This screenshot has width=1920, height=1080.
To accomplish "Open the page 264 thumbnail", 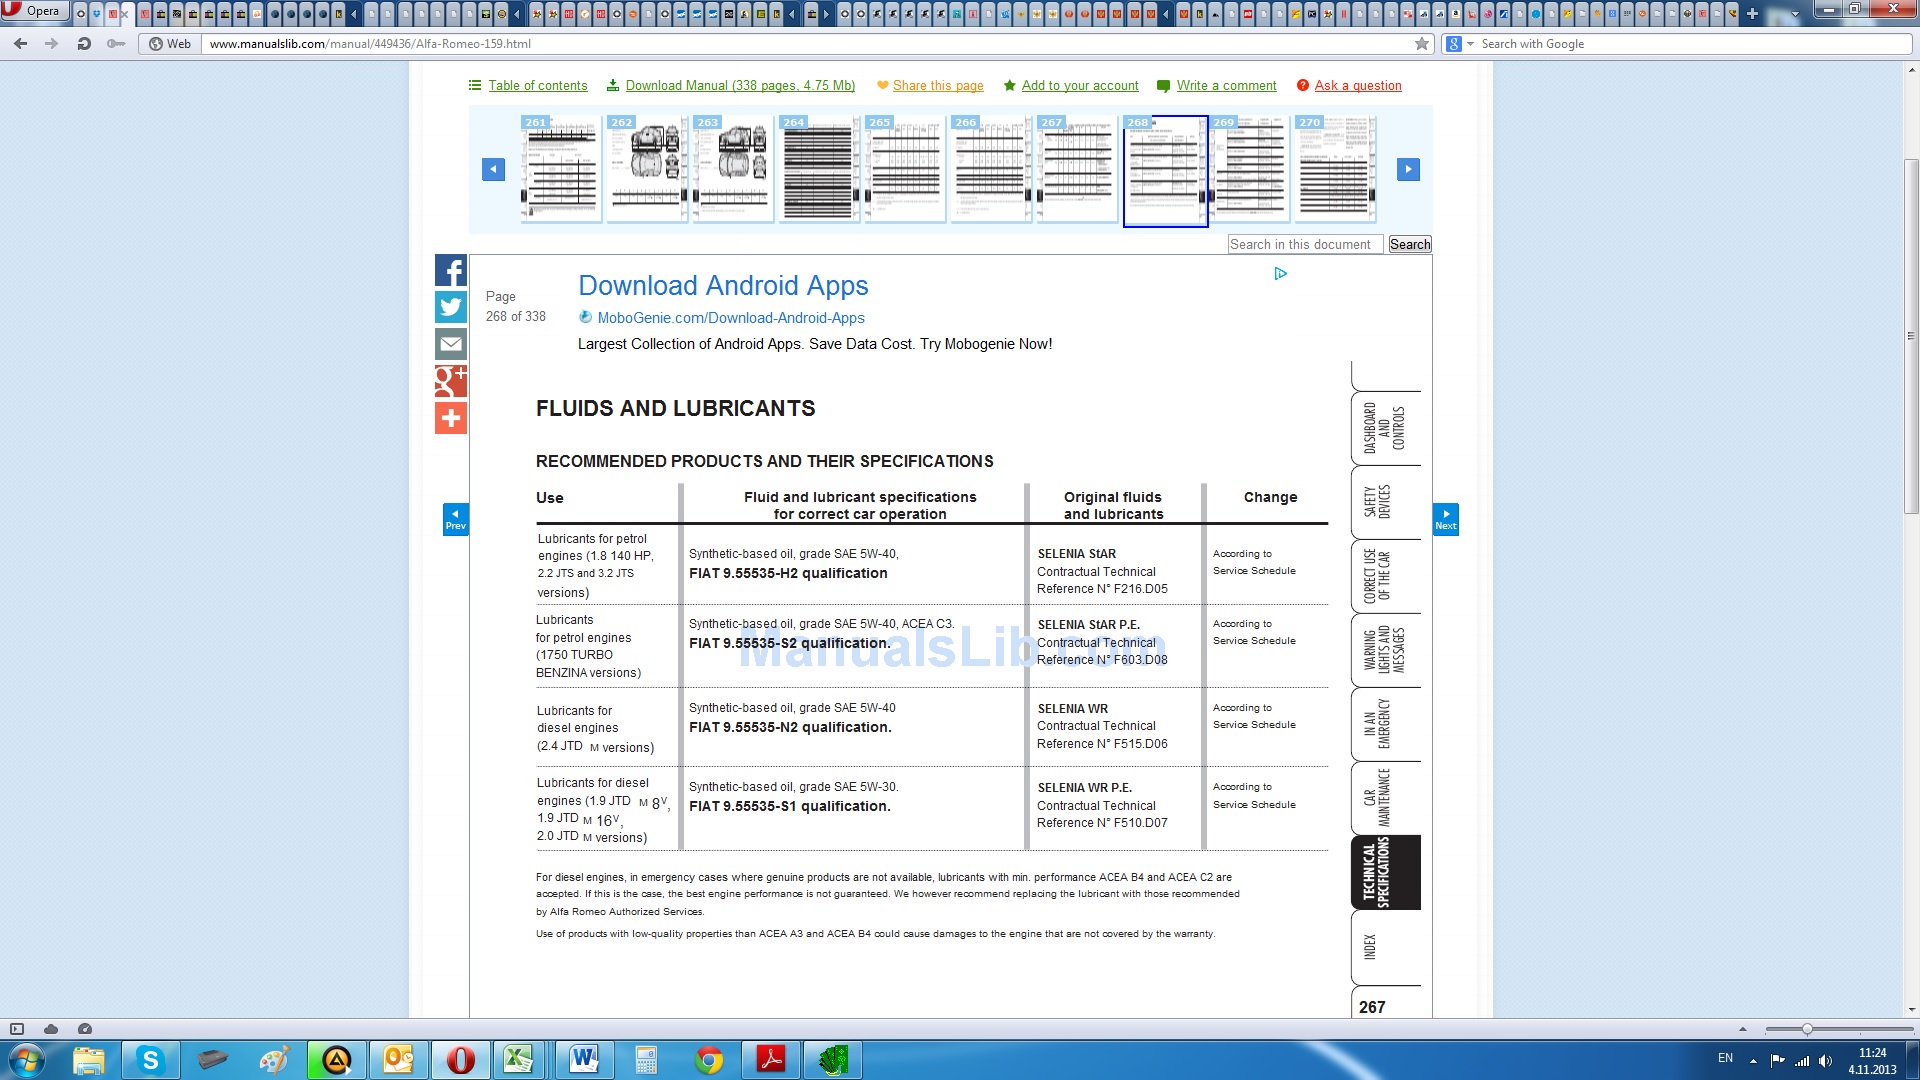I will pos(819,168).
